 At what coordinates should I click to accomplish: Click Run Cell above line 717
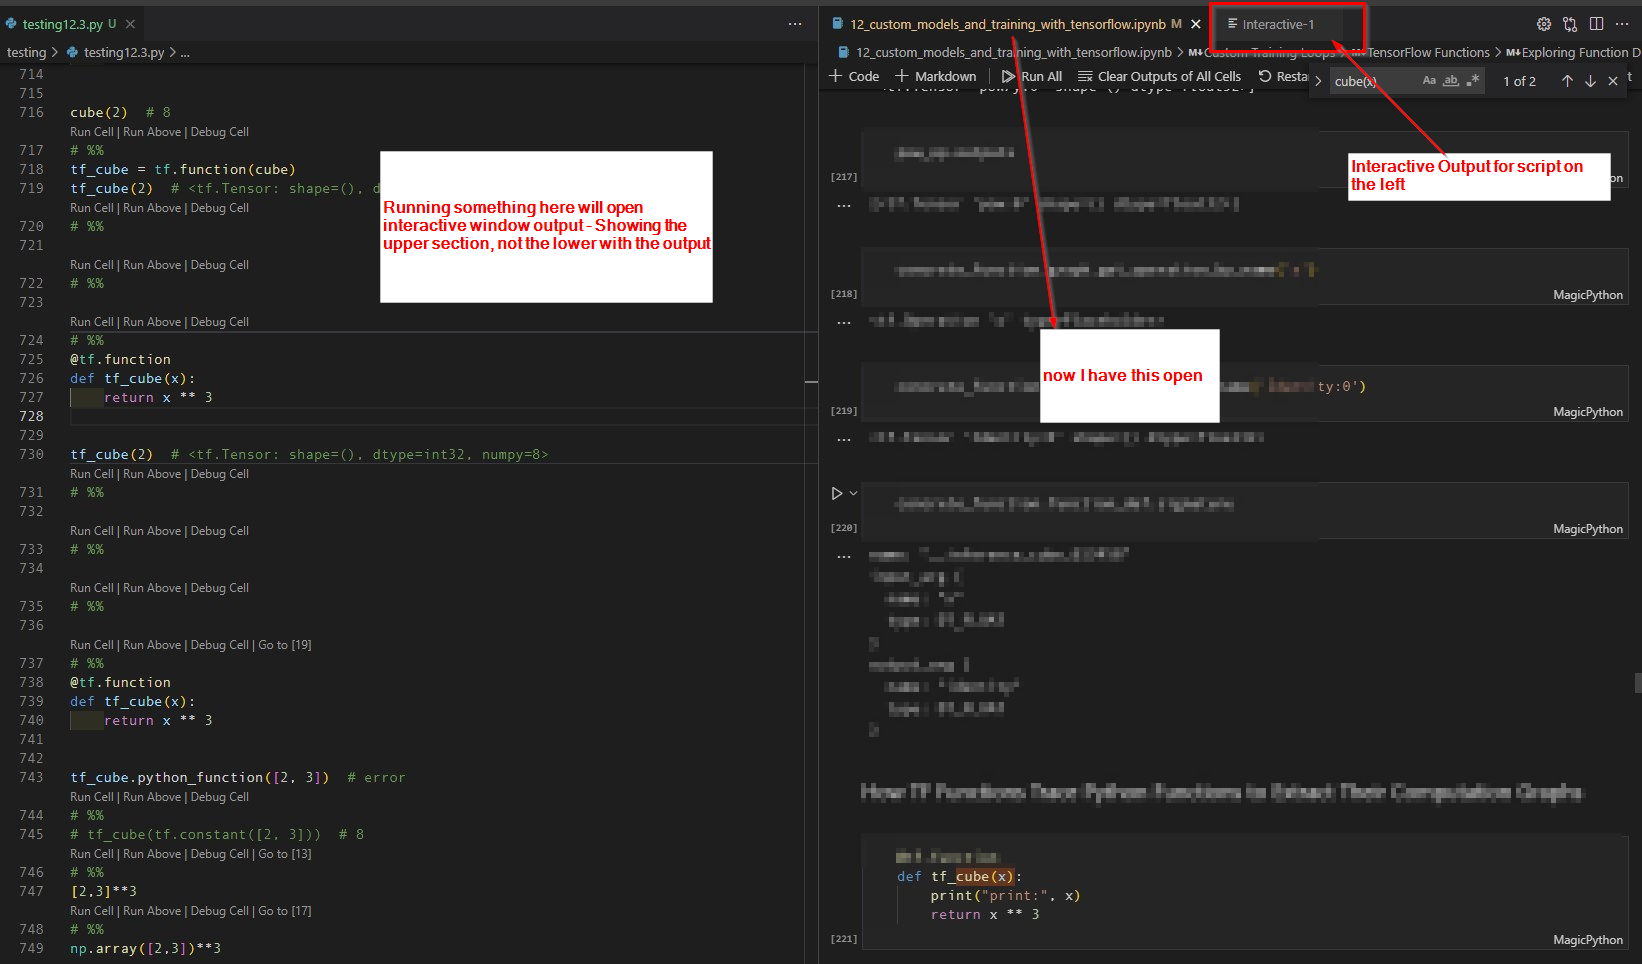click(92, 132)
